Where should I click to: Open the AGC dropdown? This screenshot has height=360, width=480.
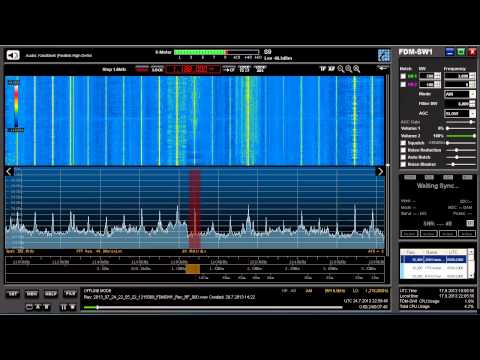(x=460, y=114)
